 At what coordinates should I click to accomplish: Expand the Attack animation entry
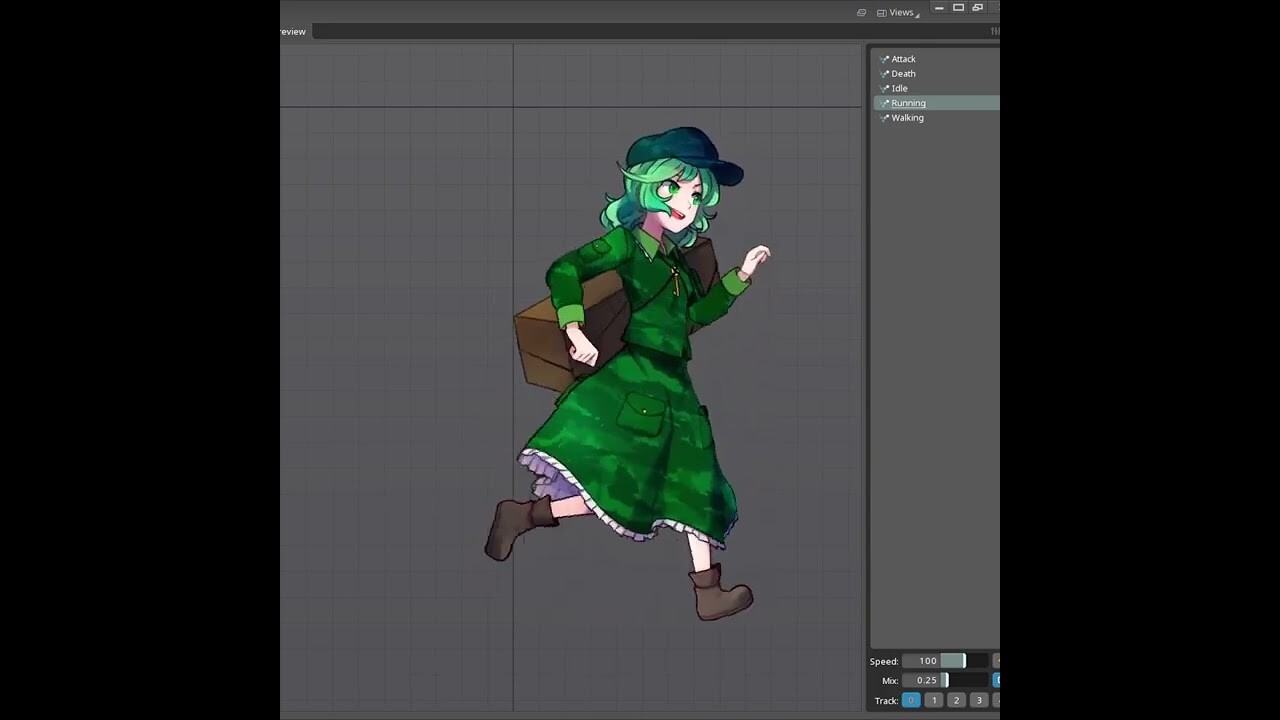point(877,59)
